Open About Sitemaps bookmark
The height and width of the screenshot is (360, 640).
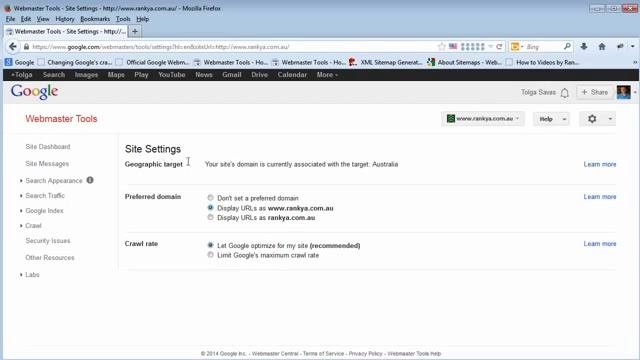465,62
